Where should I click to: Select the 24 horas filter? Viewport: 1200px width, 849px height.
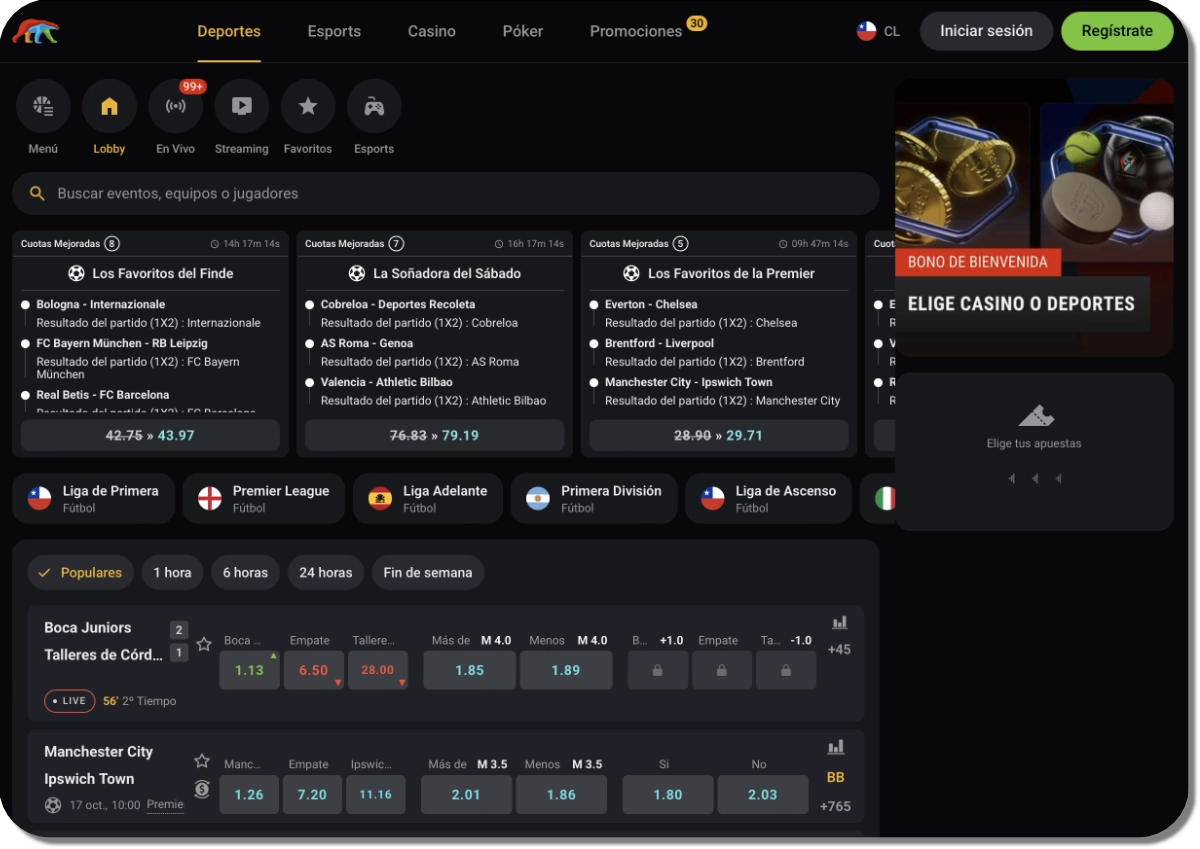(326, 573)
